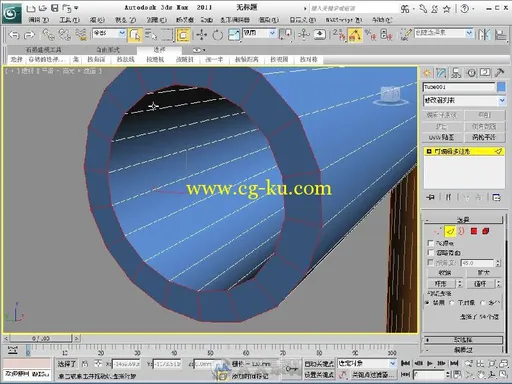Image resolution: width=512 pixels, height=384 pixels.
Task: Select the Link tool icon
Action: click(x=49, y=35)
